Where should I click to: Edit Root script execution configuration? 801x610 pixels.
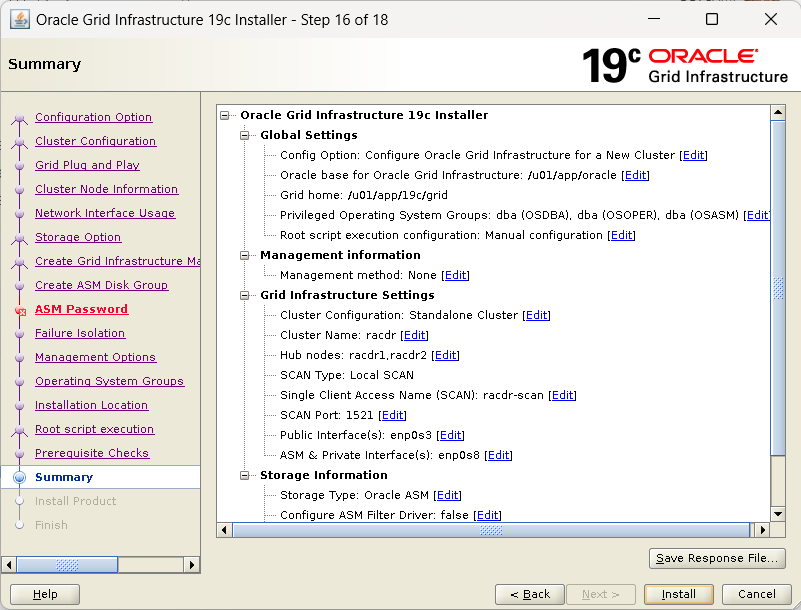click(621, 235)
